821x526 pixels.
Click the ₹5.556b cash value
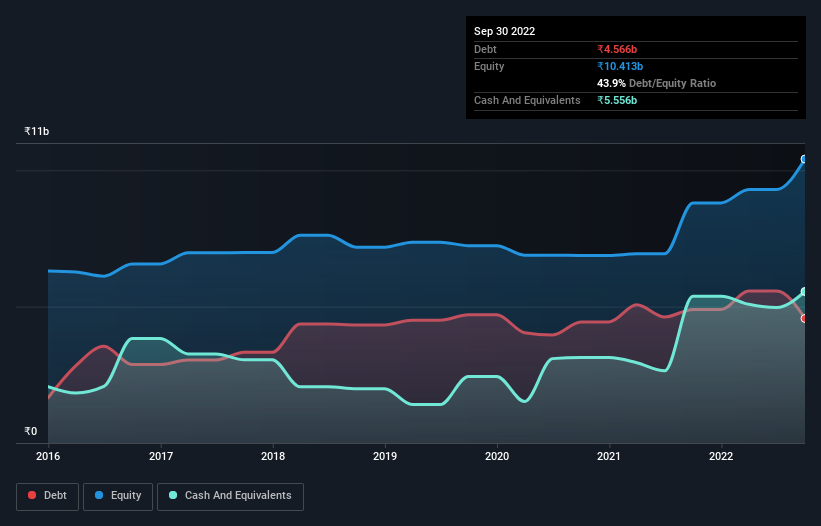(617, 100)
